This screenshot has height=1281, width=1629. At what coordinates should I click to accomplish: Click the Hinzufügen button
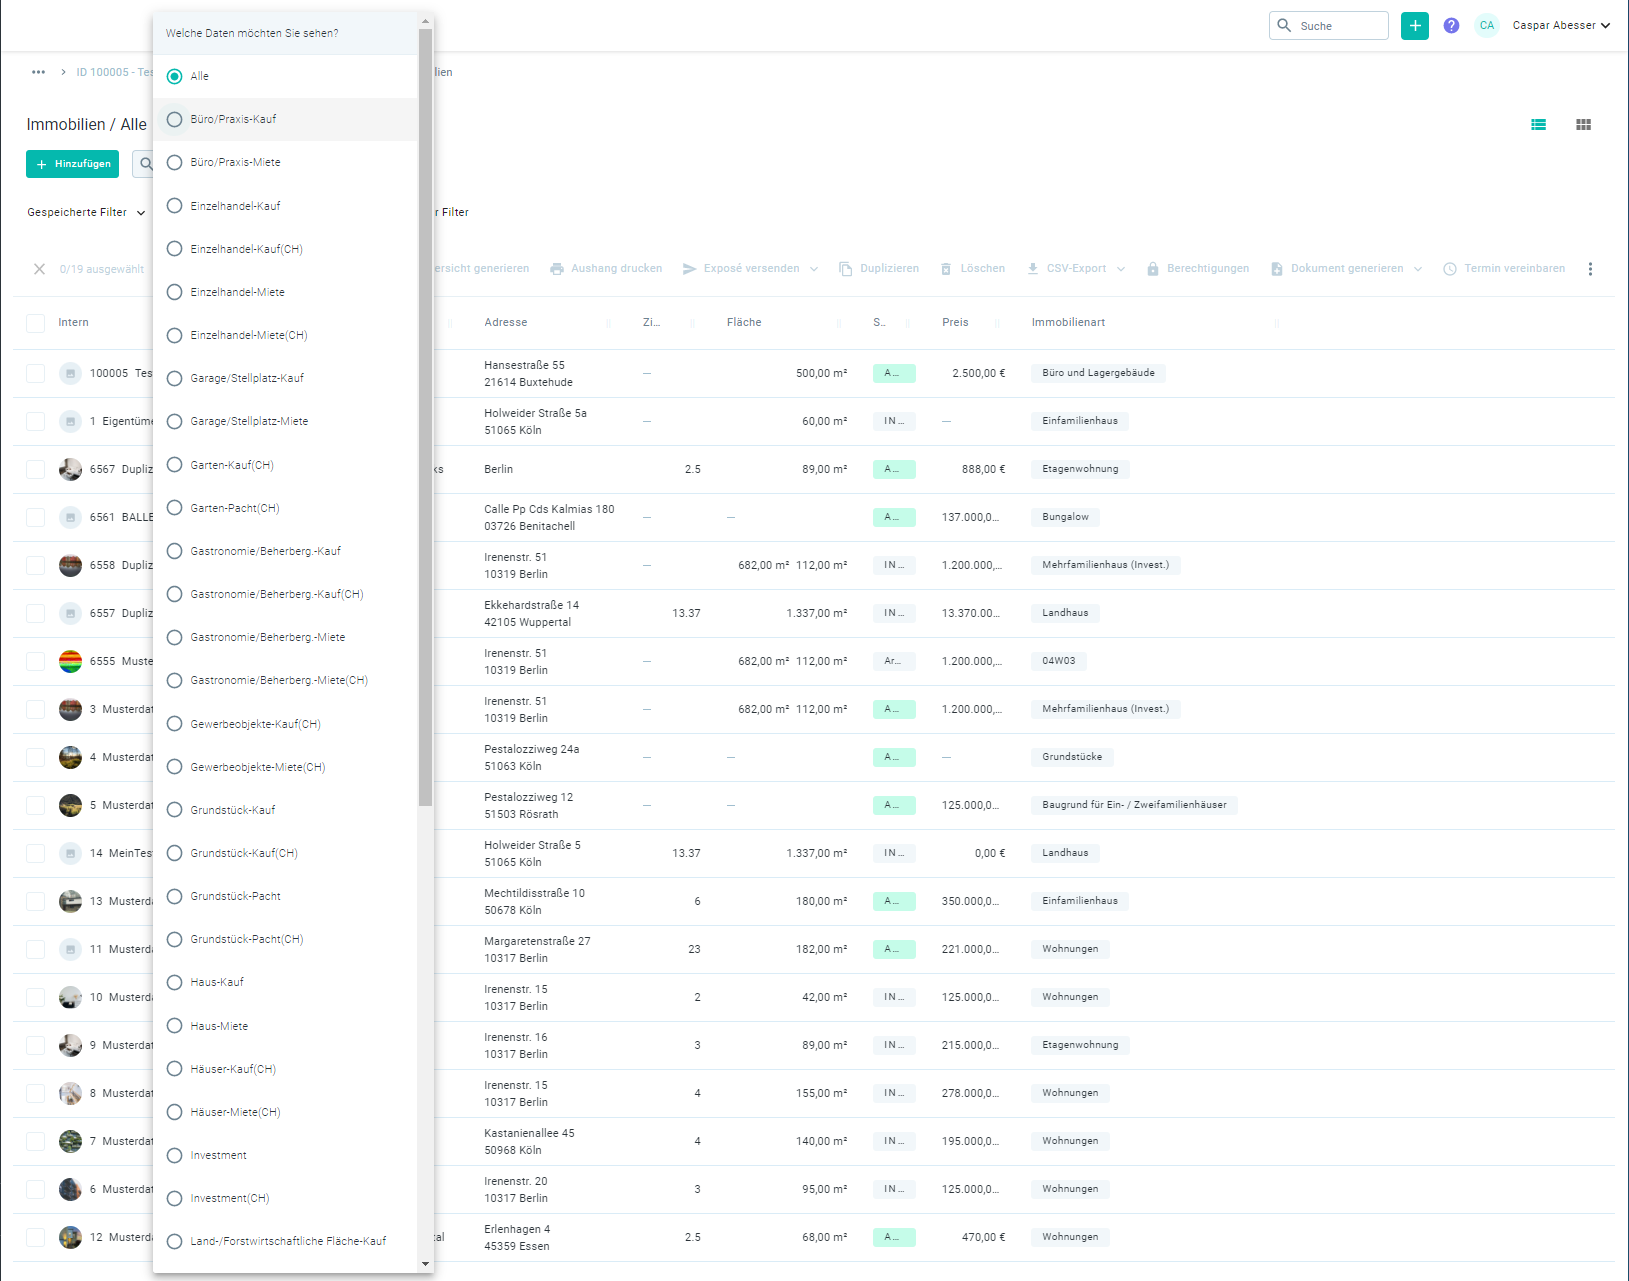coord(73,164)
